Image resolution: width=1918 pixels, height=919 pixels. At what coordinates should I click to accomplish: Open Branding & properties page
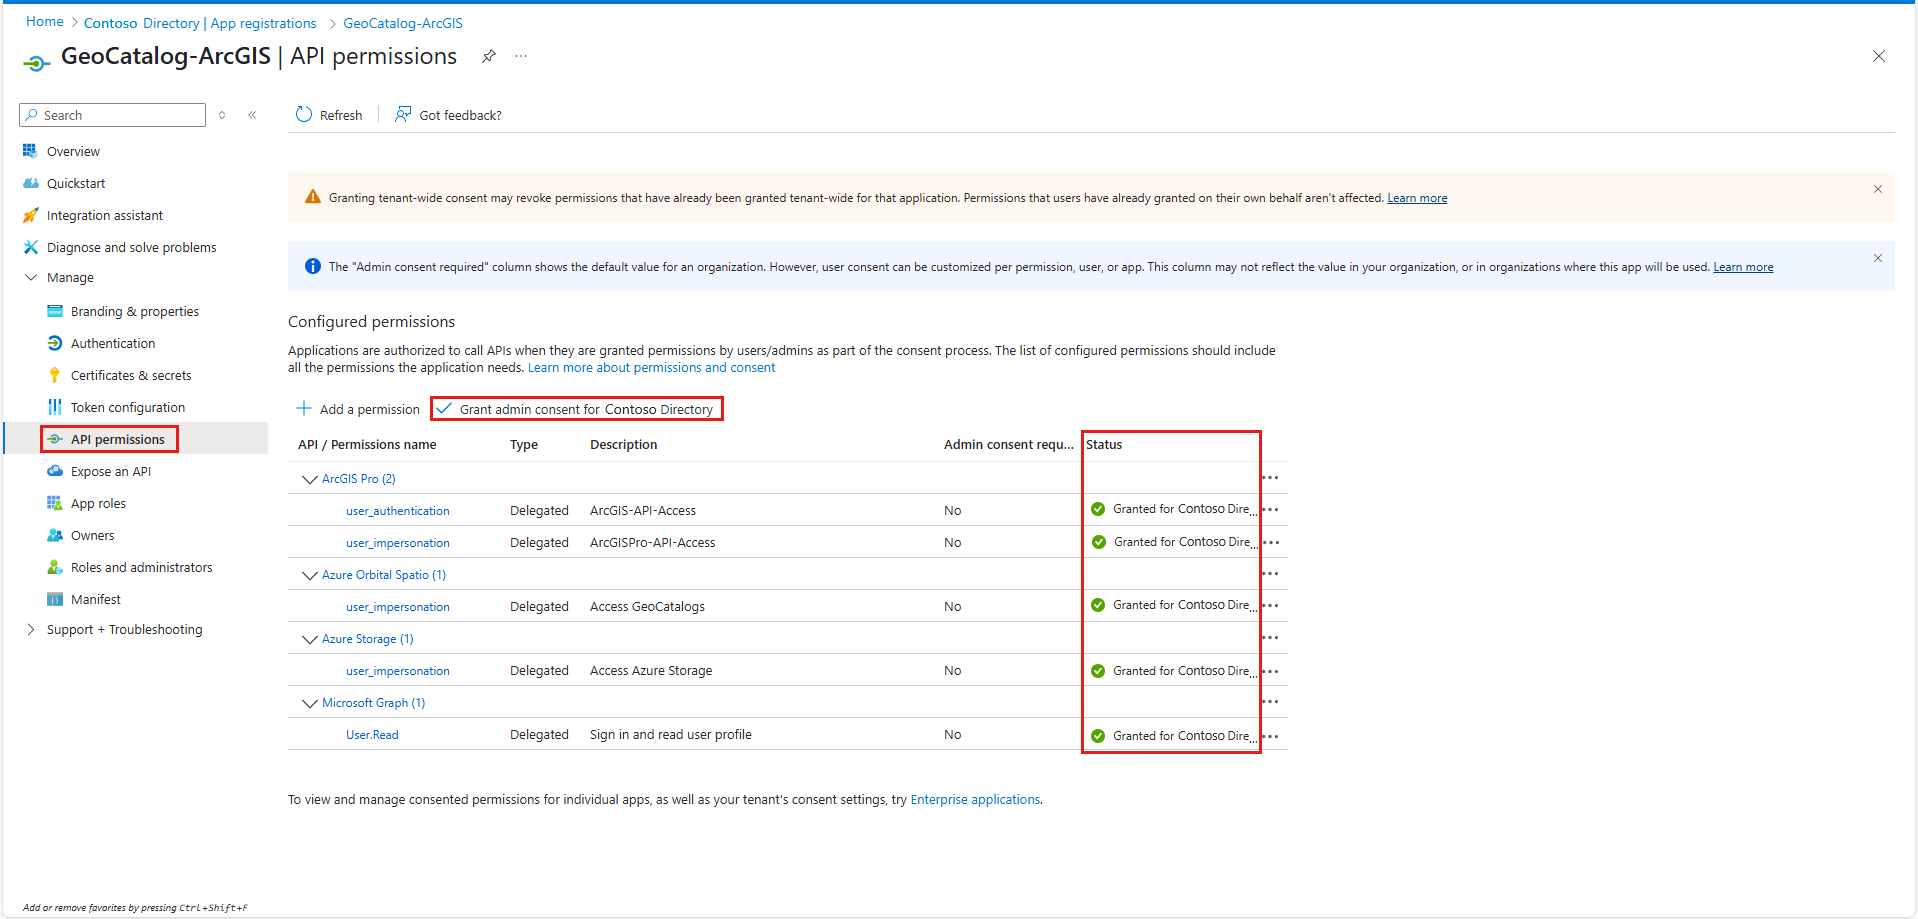tap(136, 311)
